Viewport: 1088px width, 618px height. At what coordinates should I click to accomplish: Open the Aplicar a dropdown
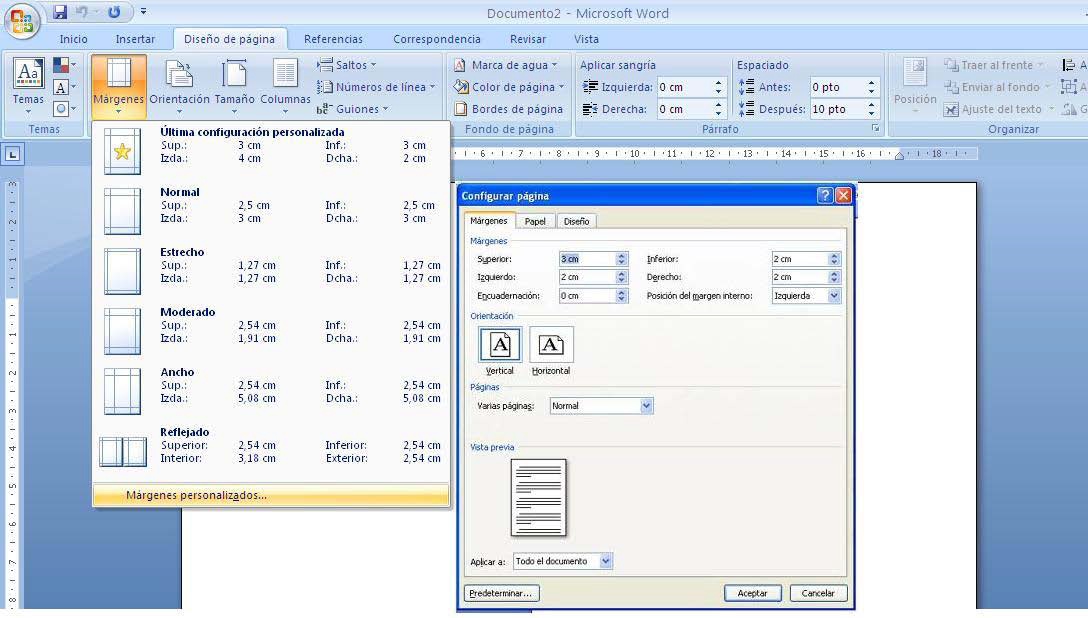(563, 561)
